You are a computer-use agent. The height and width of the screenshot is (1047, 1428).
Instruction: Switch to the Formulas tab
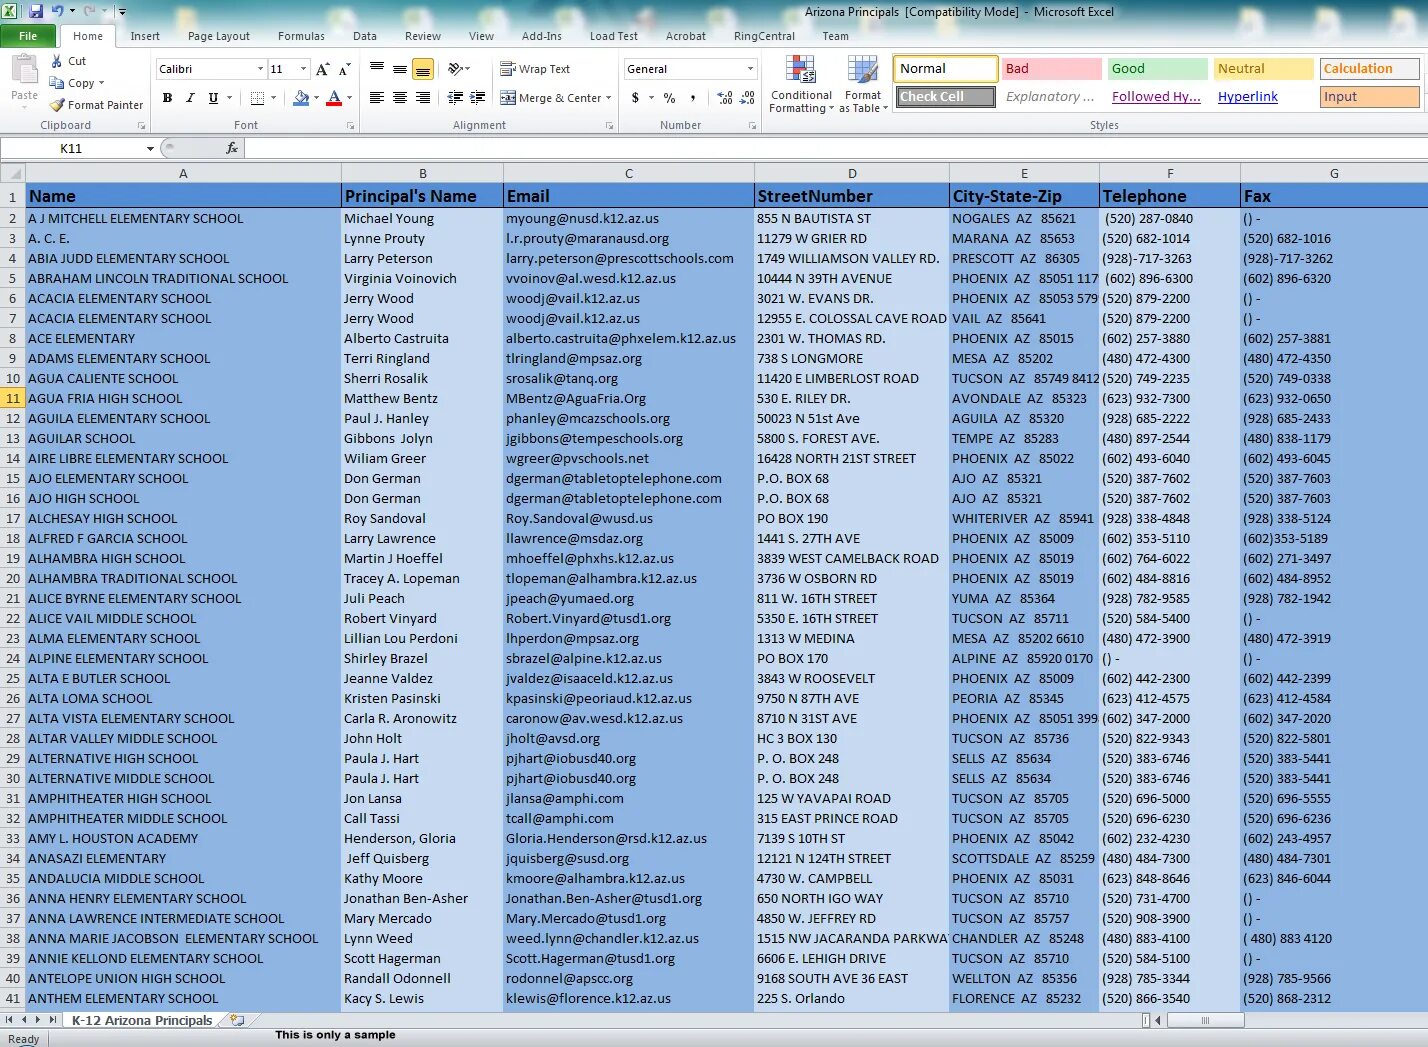tap(301, 36)
